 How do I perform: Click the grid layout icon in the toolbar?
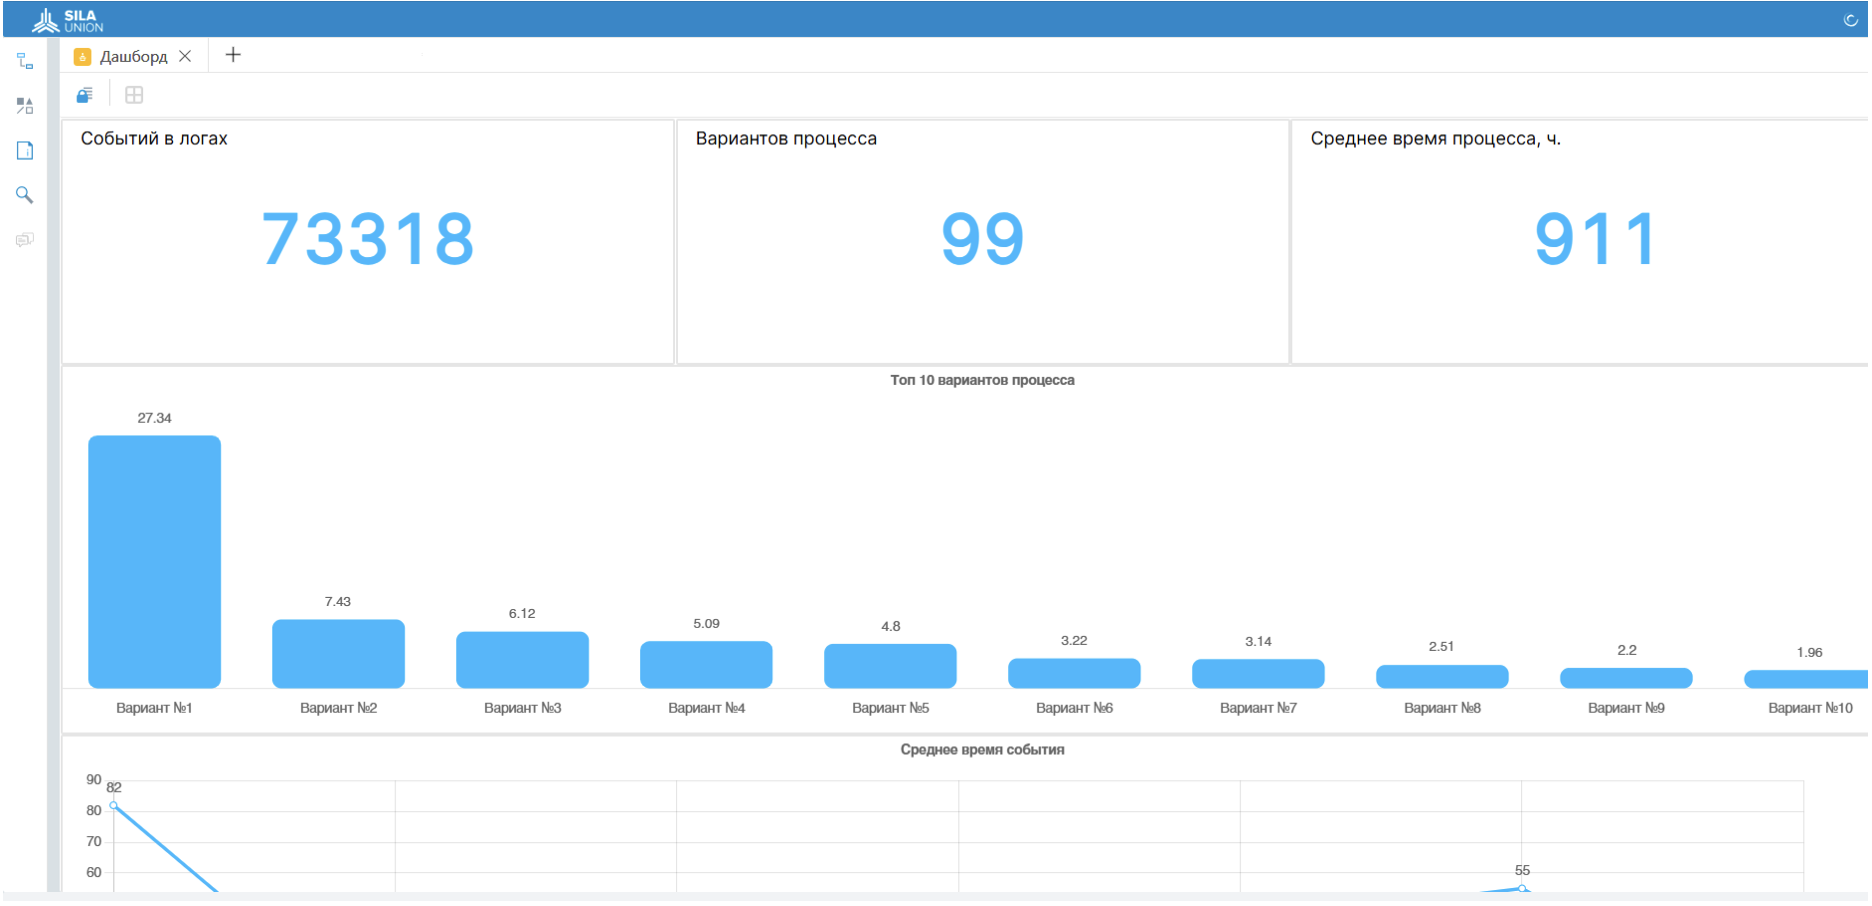point(134,94)
